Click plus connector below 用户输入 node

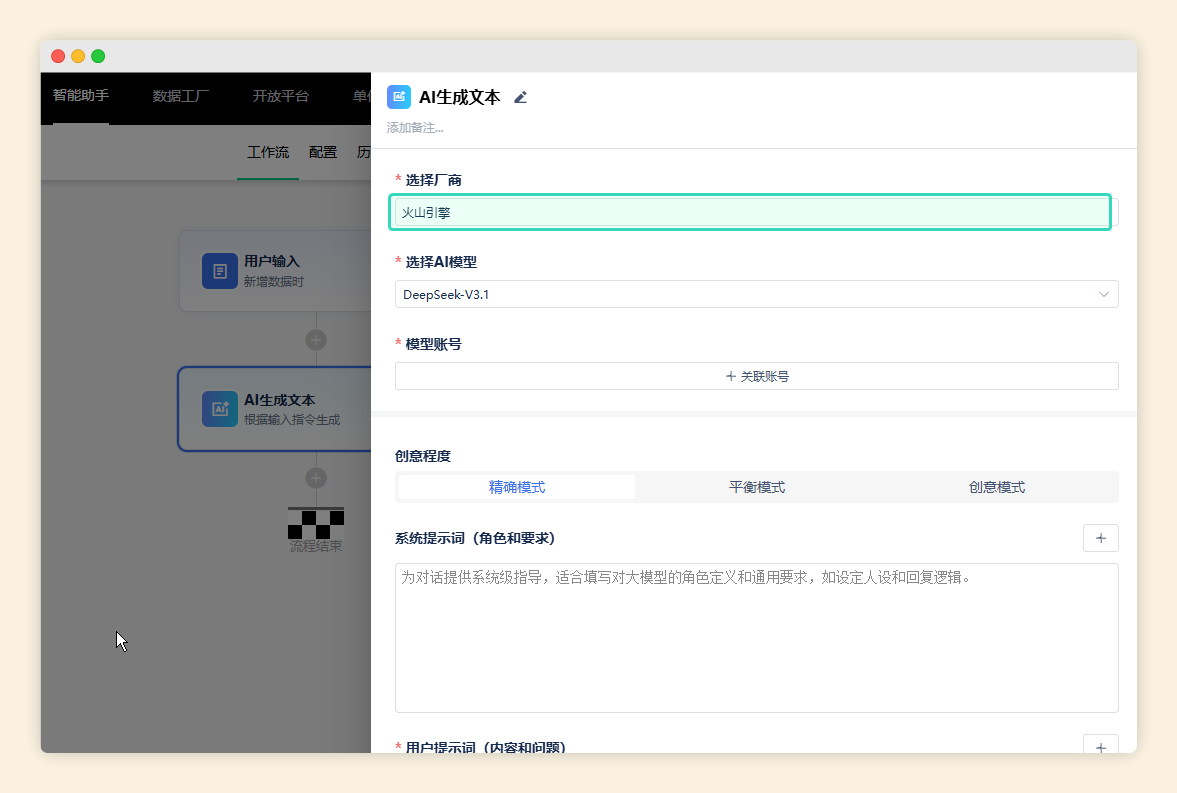click(x=316, y=340)
